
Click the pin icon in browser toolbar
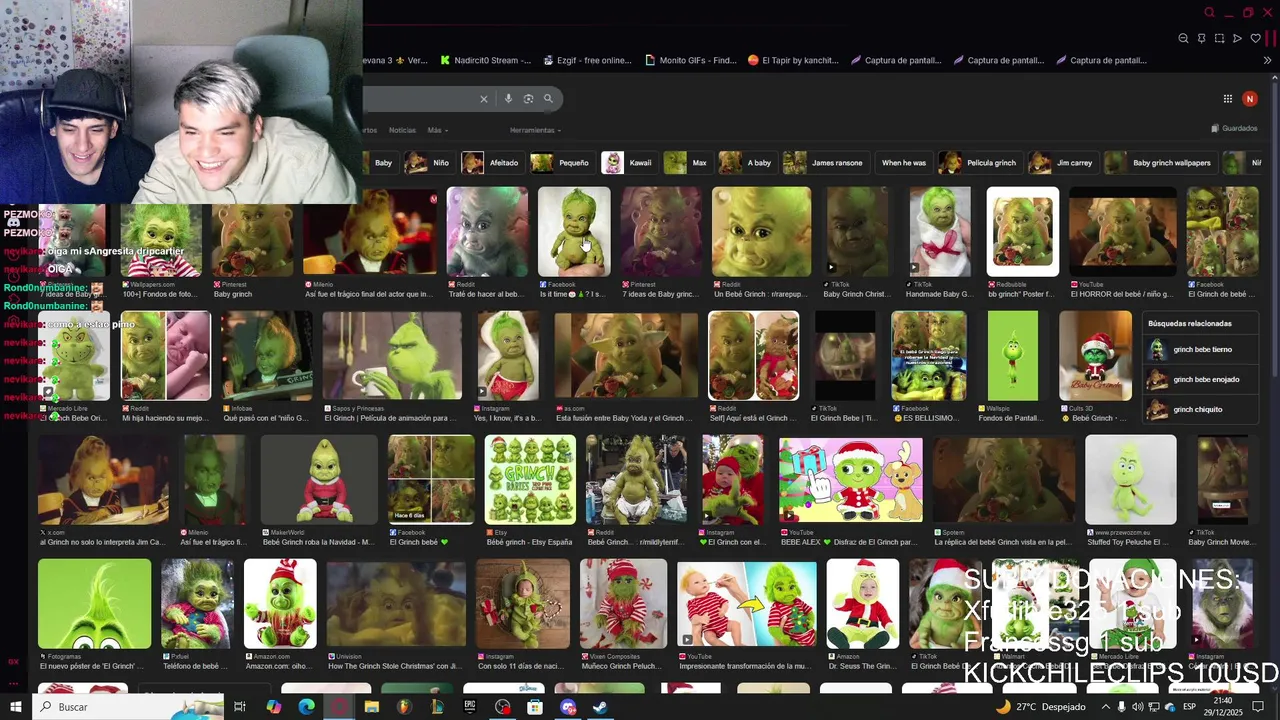[1201, 38]
